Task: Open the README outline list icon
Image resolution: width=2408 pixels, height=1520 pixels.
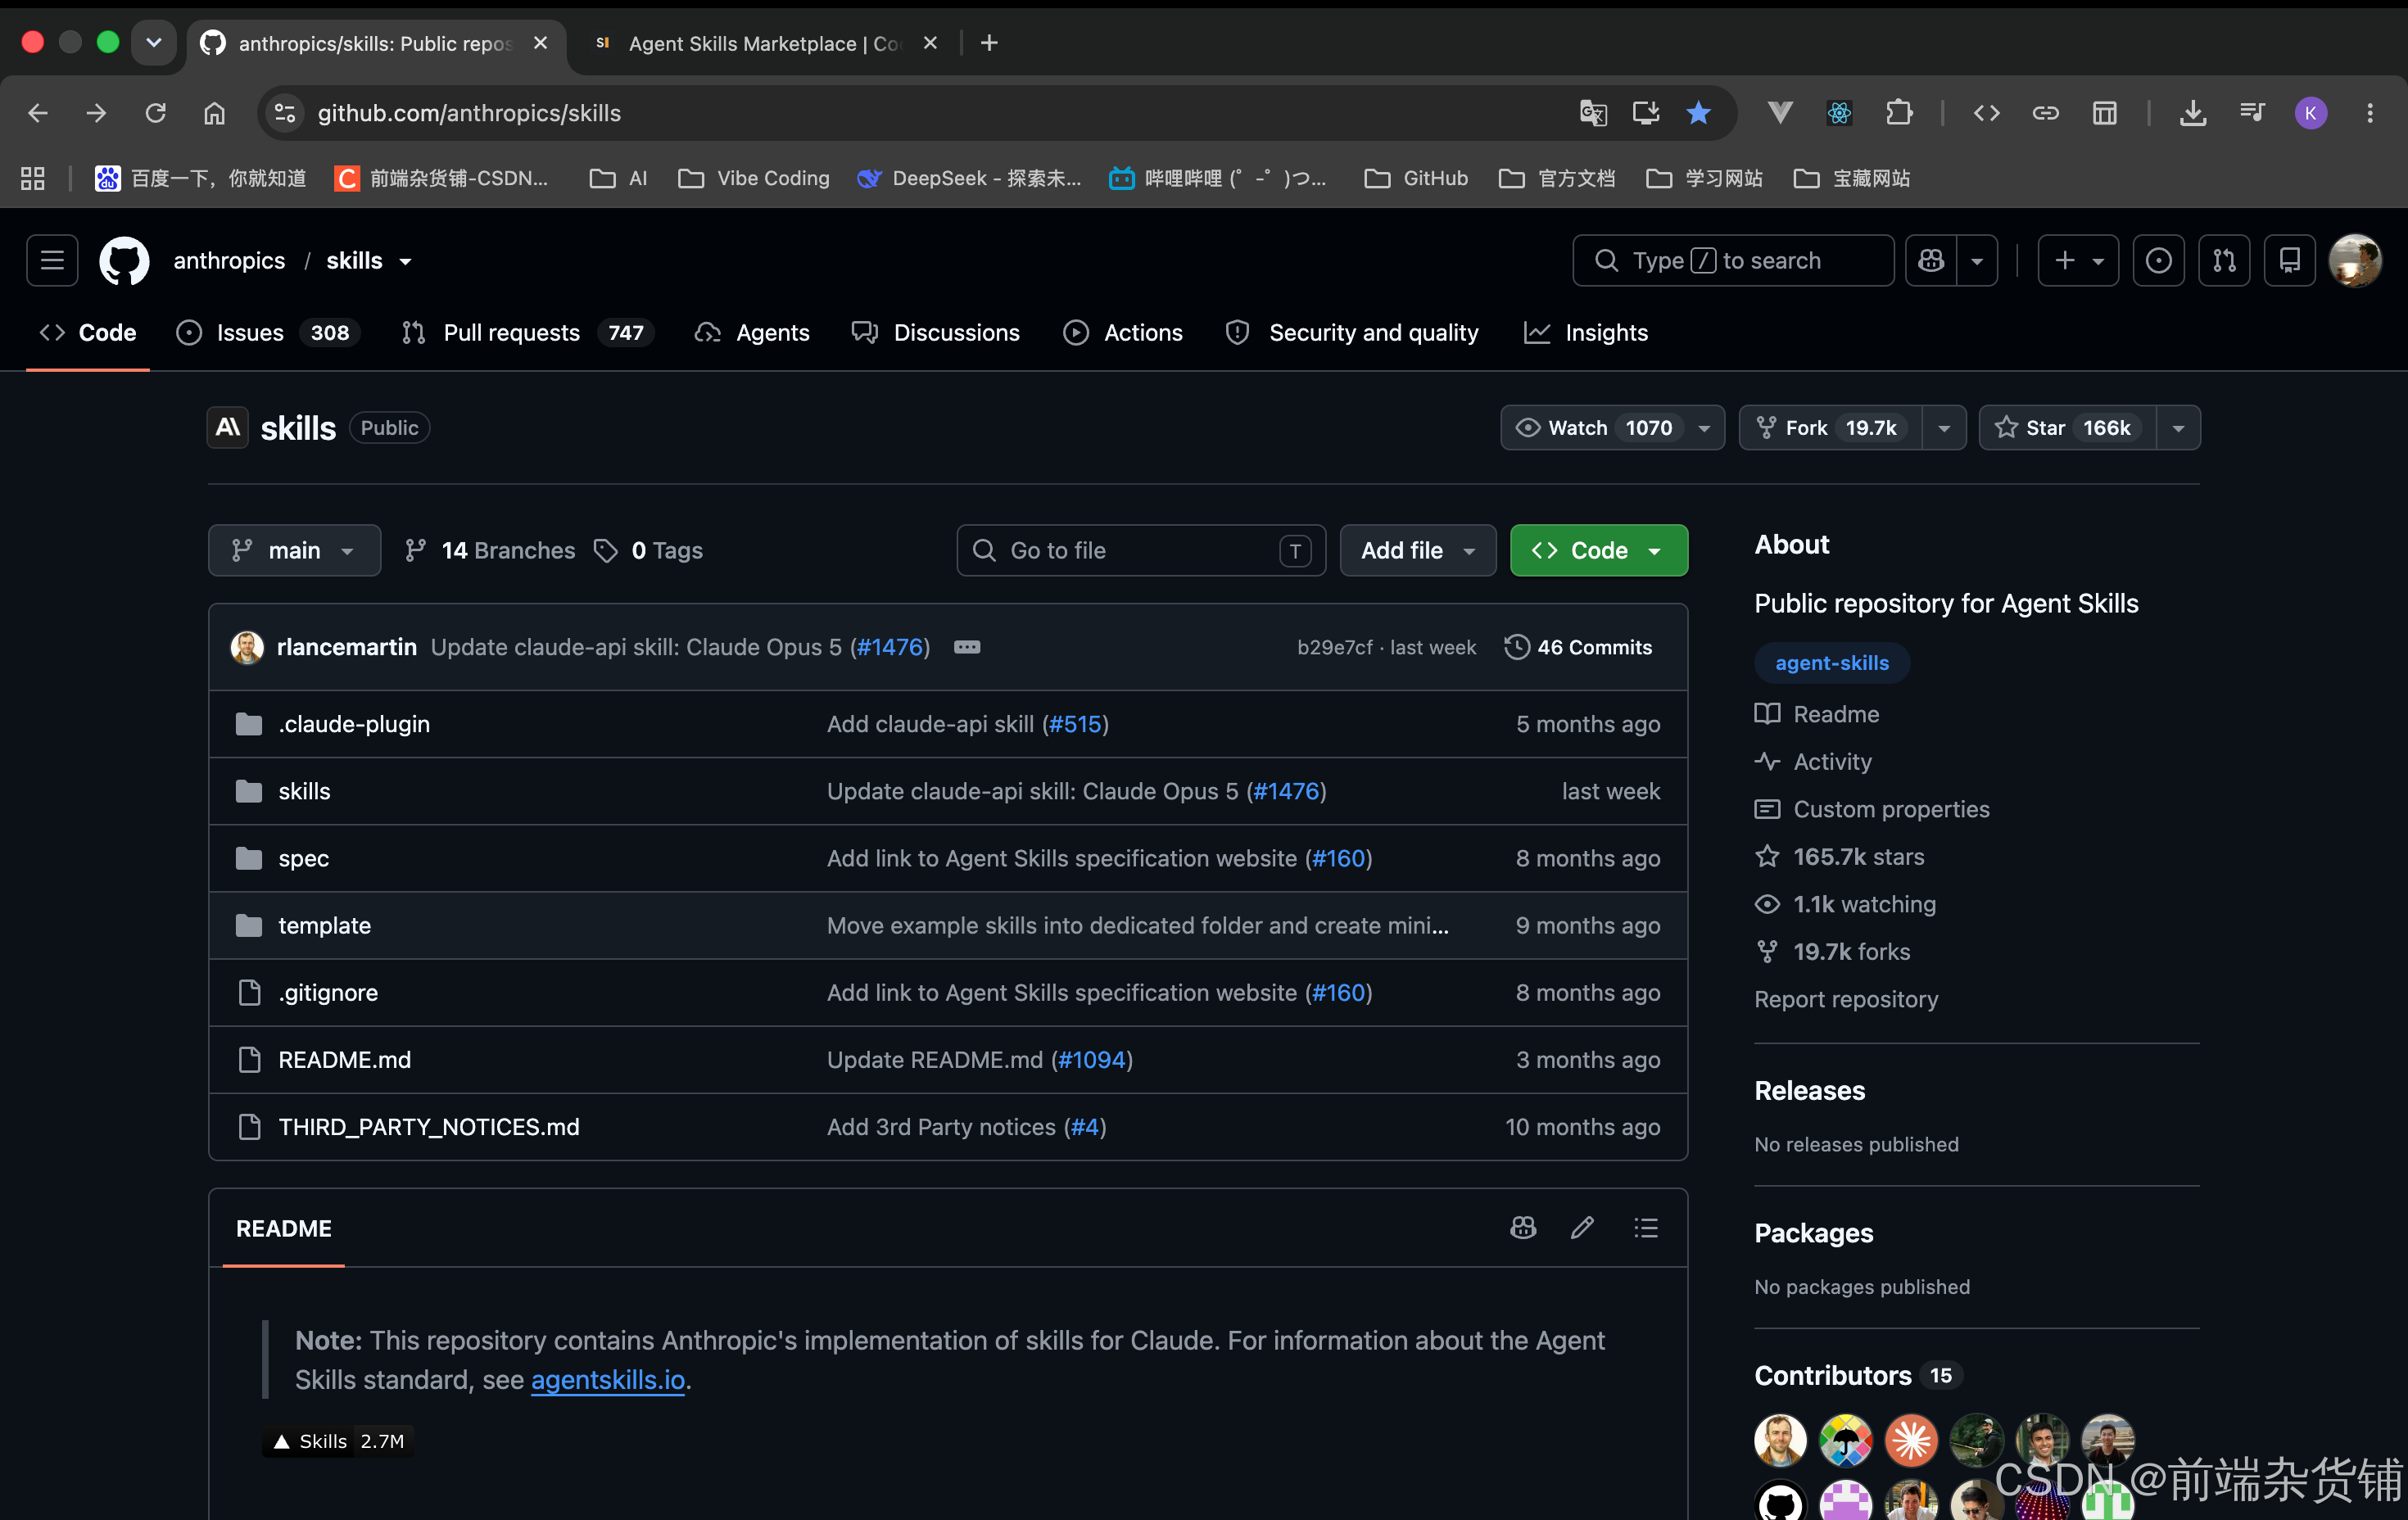Action: tap(1646, 1228)
